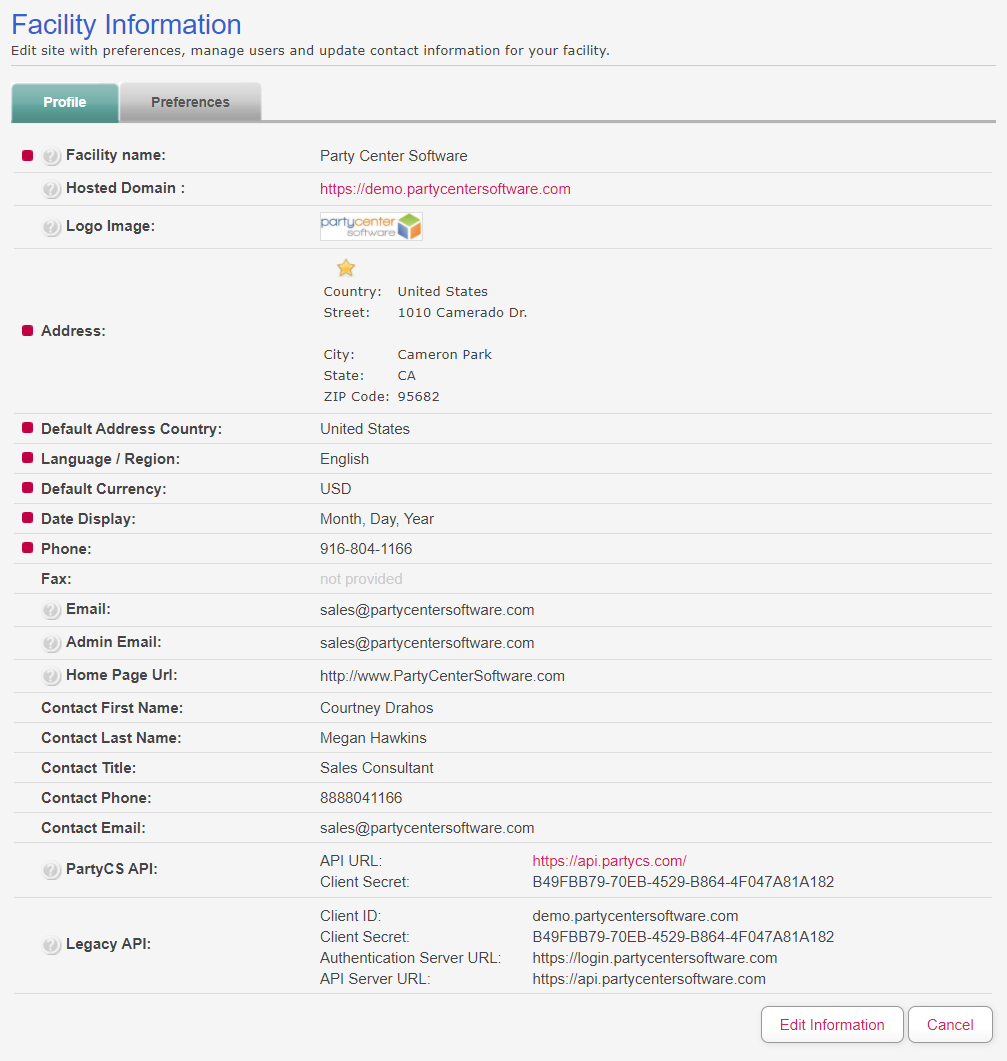Select the date display value Month, Day, Year

[377, 519]
